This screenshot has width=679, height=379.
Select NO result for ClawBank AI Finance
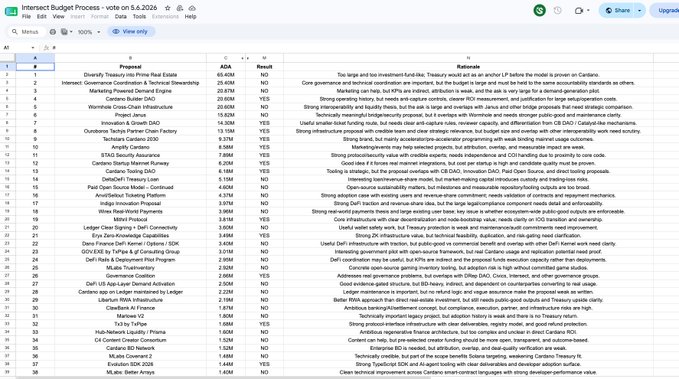point(264,308)
